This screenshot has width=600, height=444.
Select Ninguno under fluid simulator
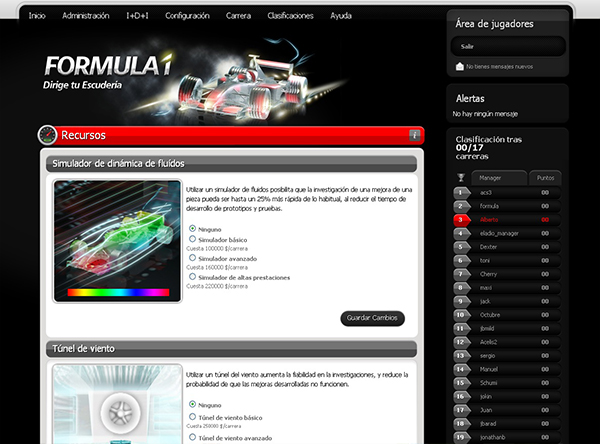coord(192,229)
